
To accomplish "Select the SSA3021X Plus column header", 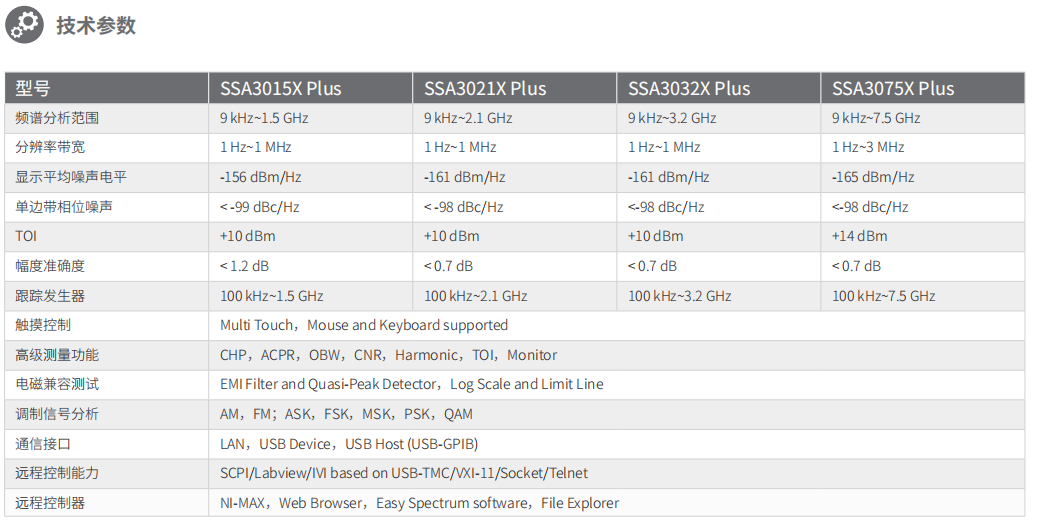I will coord(485,88).
